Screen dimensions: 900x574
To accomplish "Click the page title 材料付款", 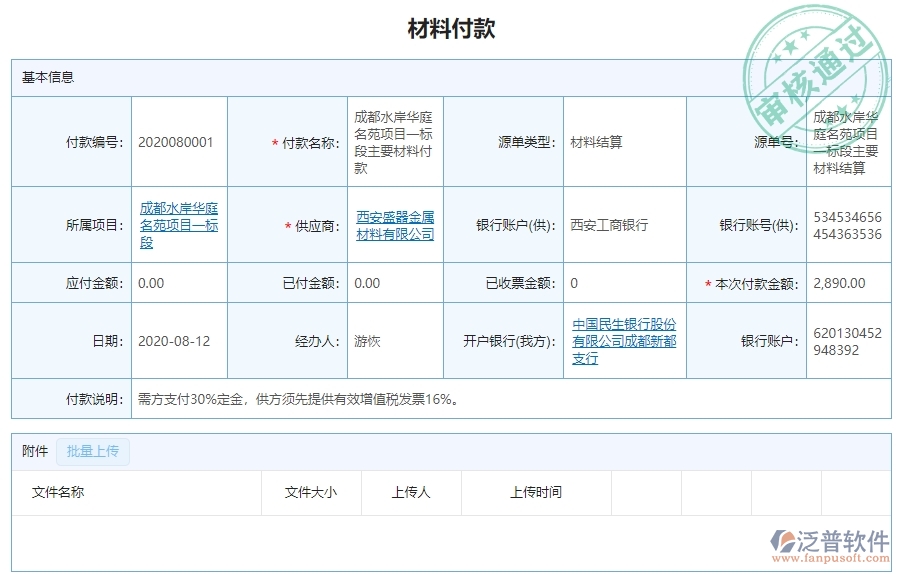I will point(451,29).
